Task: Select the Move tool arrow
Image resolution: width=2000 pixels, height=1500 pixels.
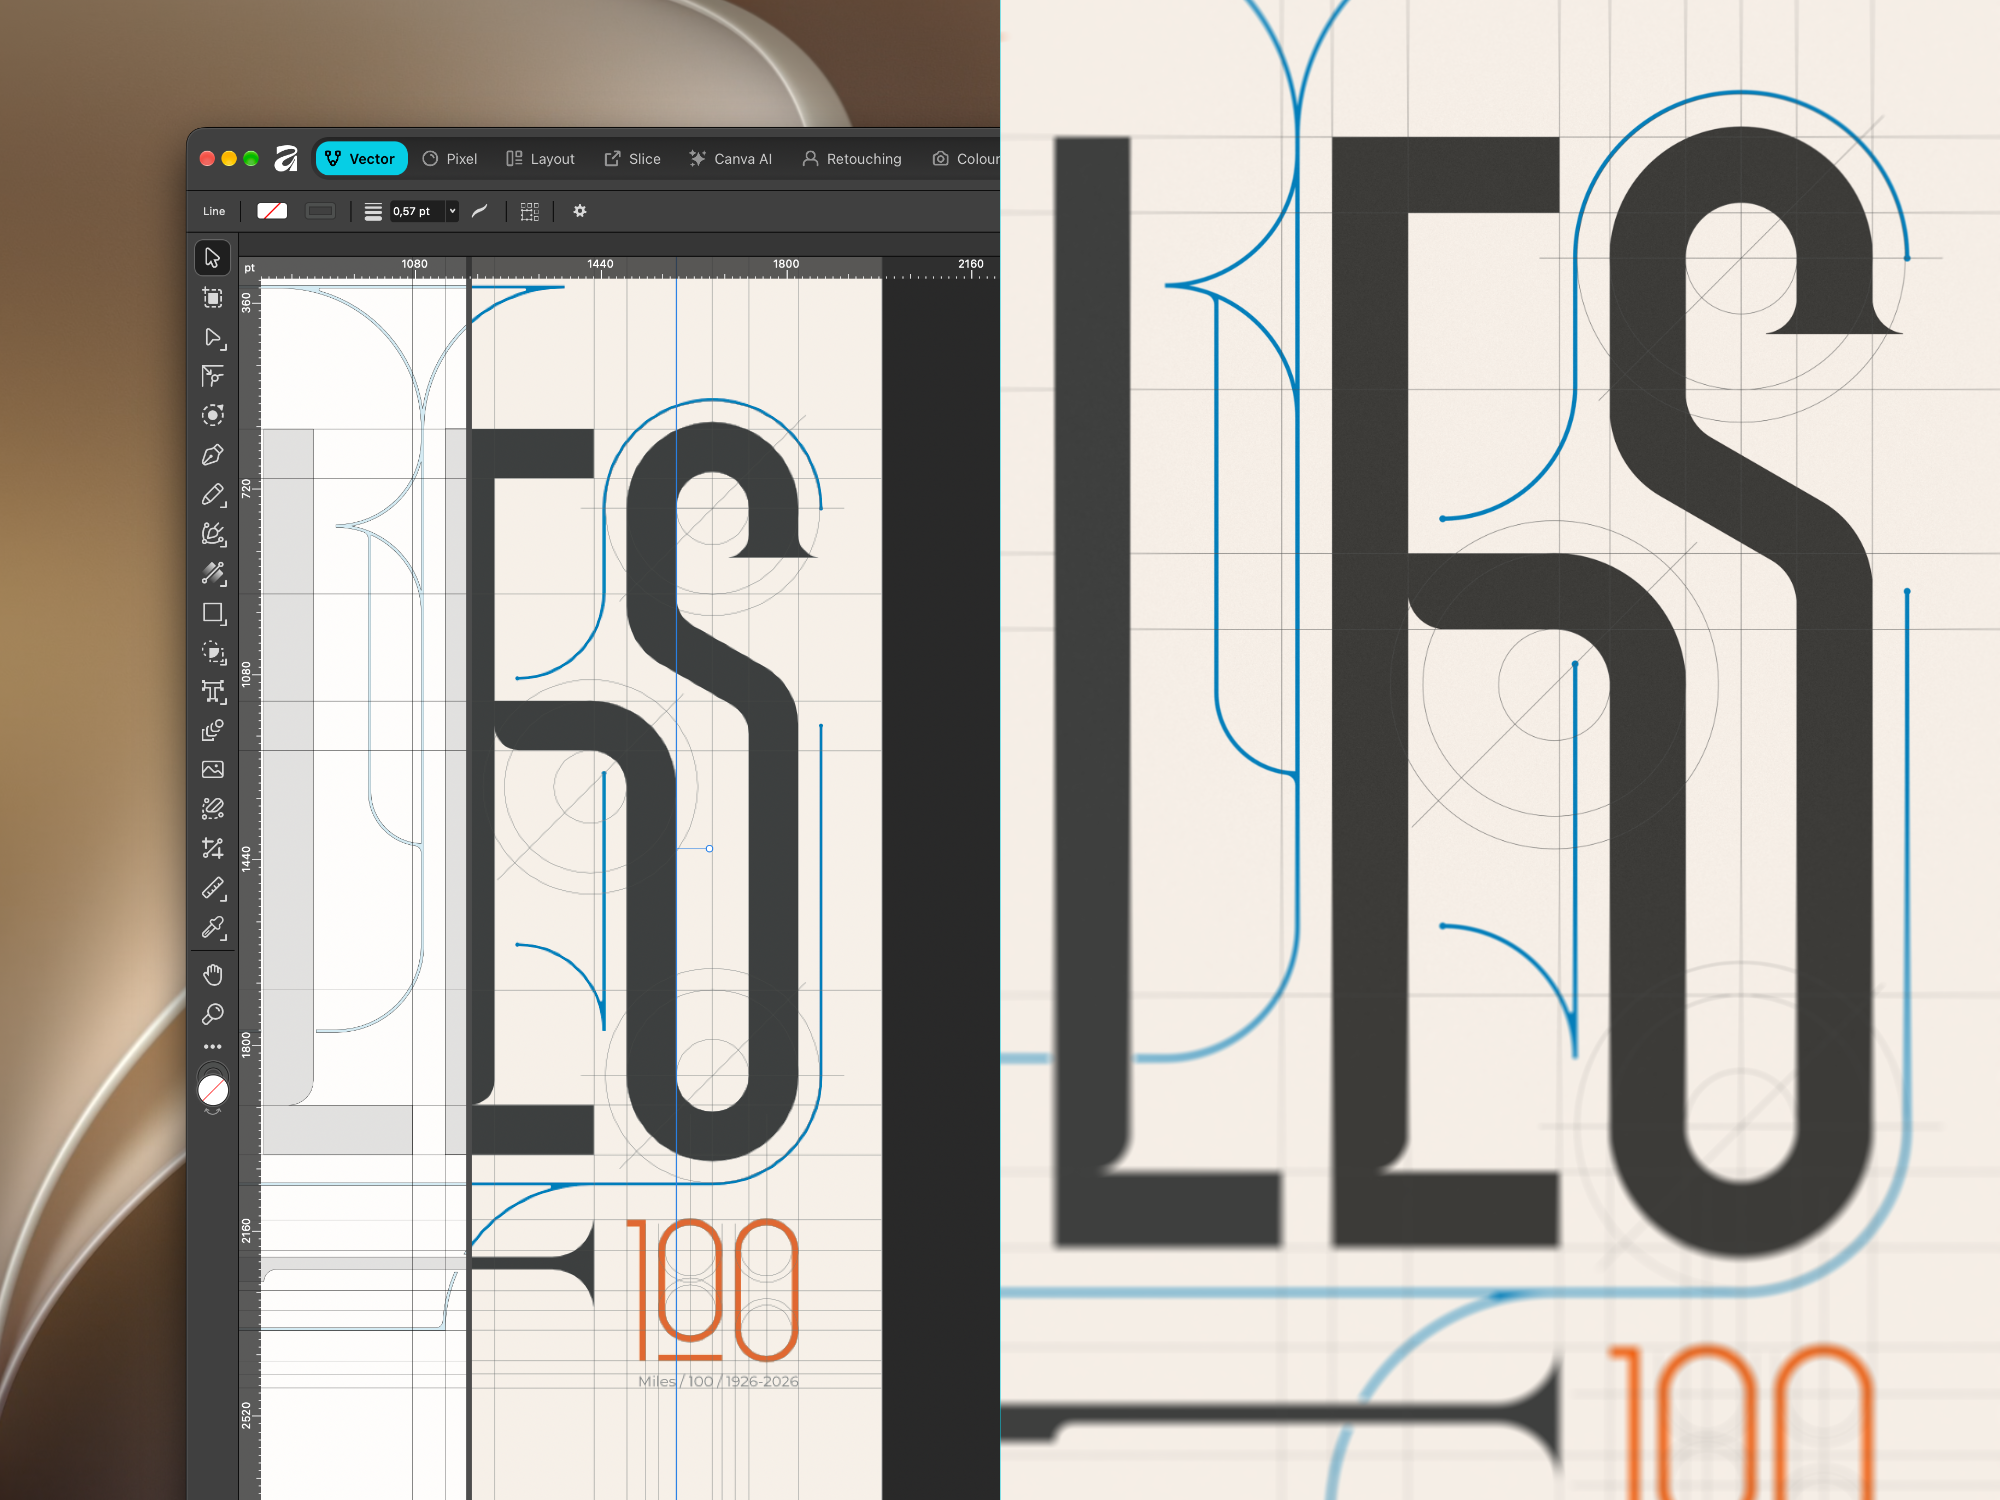Action: (x=212, y=258)
